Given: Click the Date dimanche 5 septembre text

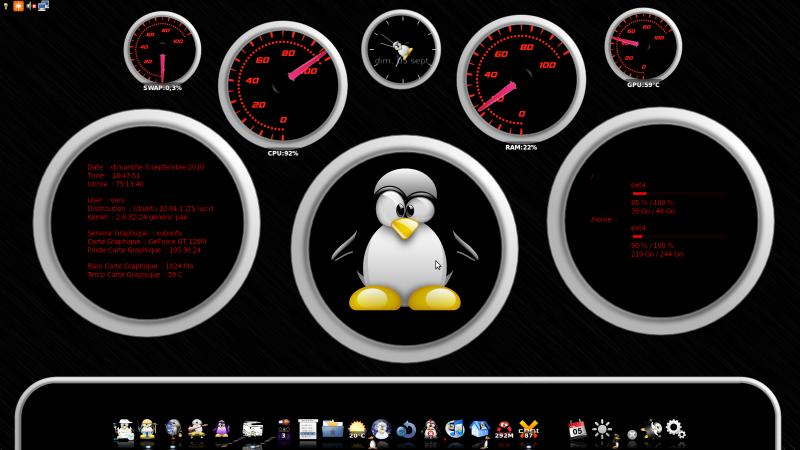Looking at the screenshot, I should point(145,167).
